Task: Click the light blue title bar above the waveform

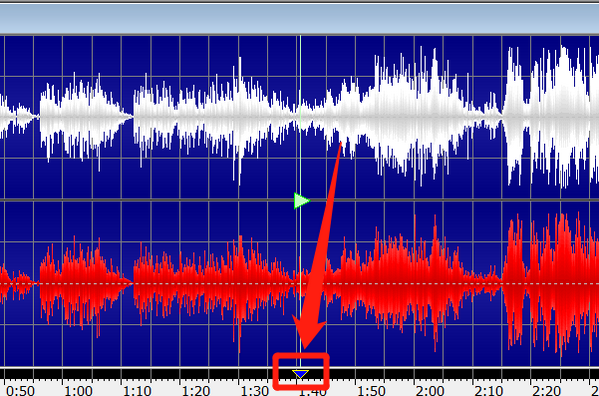Action: (x=300, y=19)
